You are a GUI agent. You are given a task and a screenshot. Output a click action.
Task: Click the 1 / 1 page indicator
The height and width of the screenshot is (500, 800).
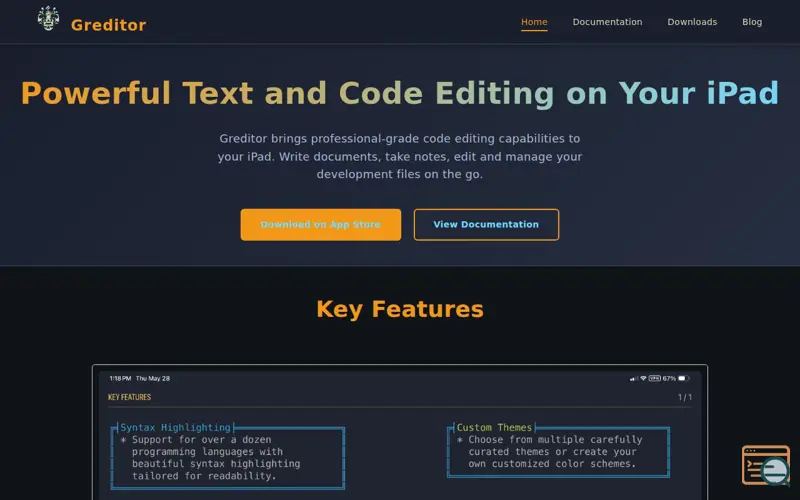pos(685,397)
